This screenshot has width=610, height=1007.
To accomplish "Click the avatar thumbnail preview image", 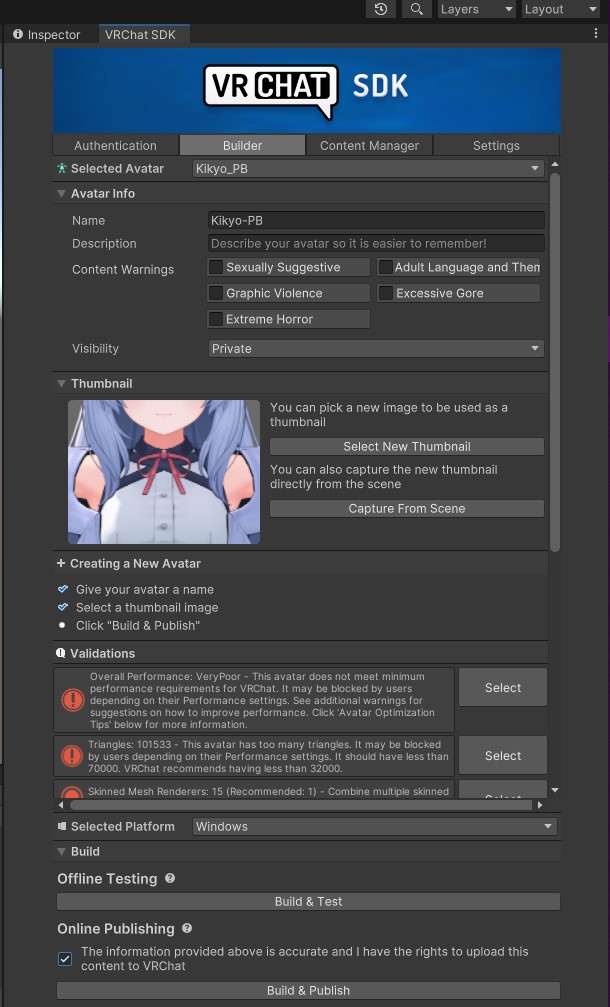I will click(x=164, y=472).
